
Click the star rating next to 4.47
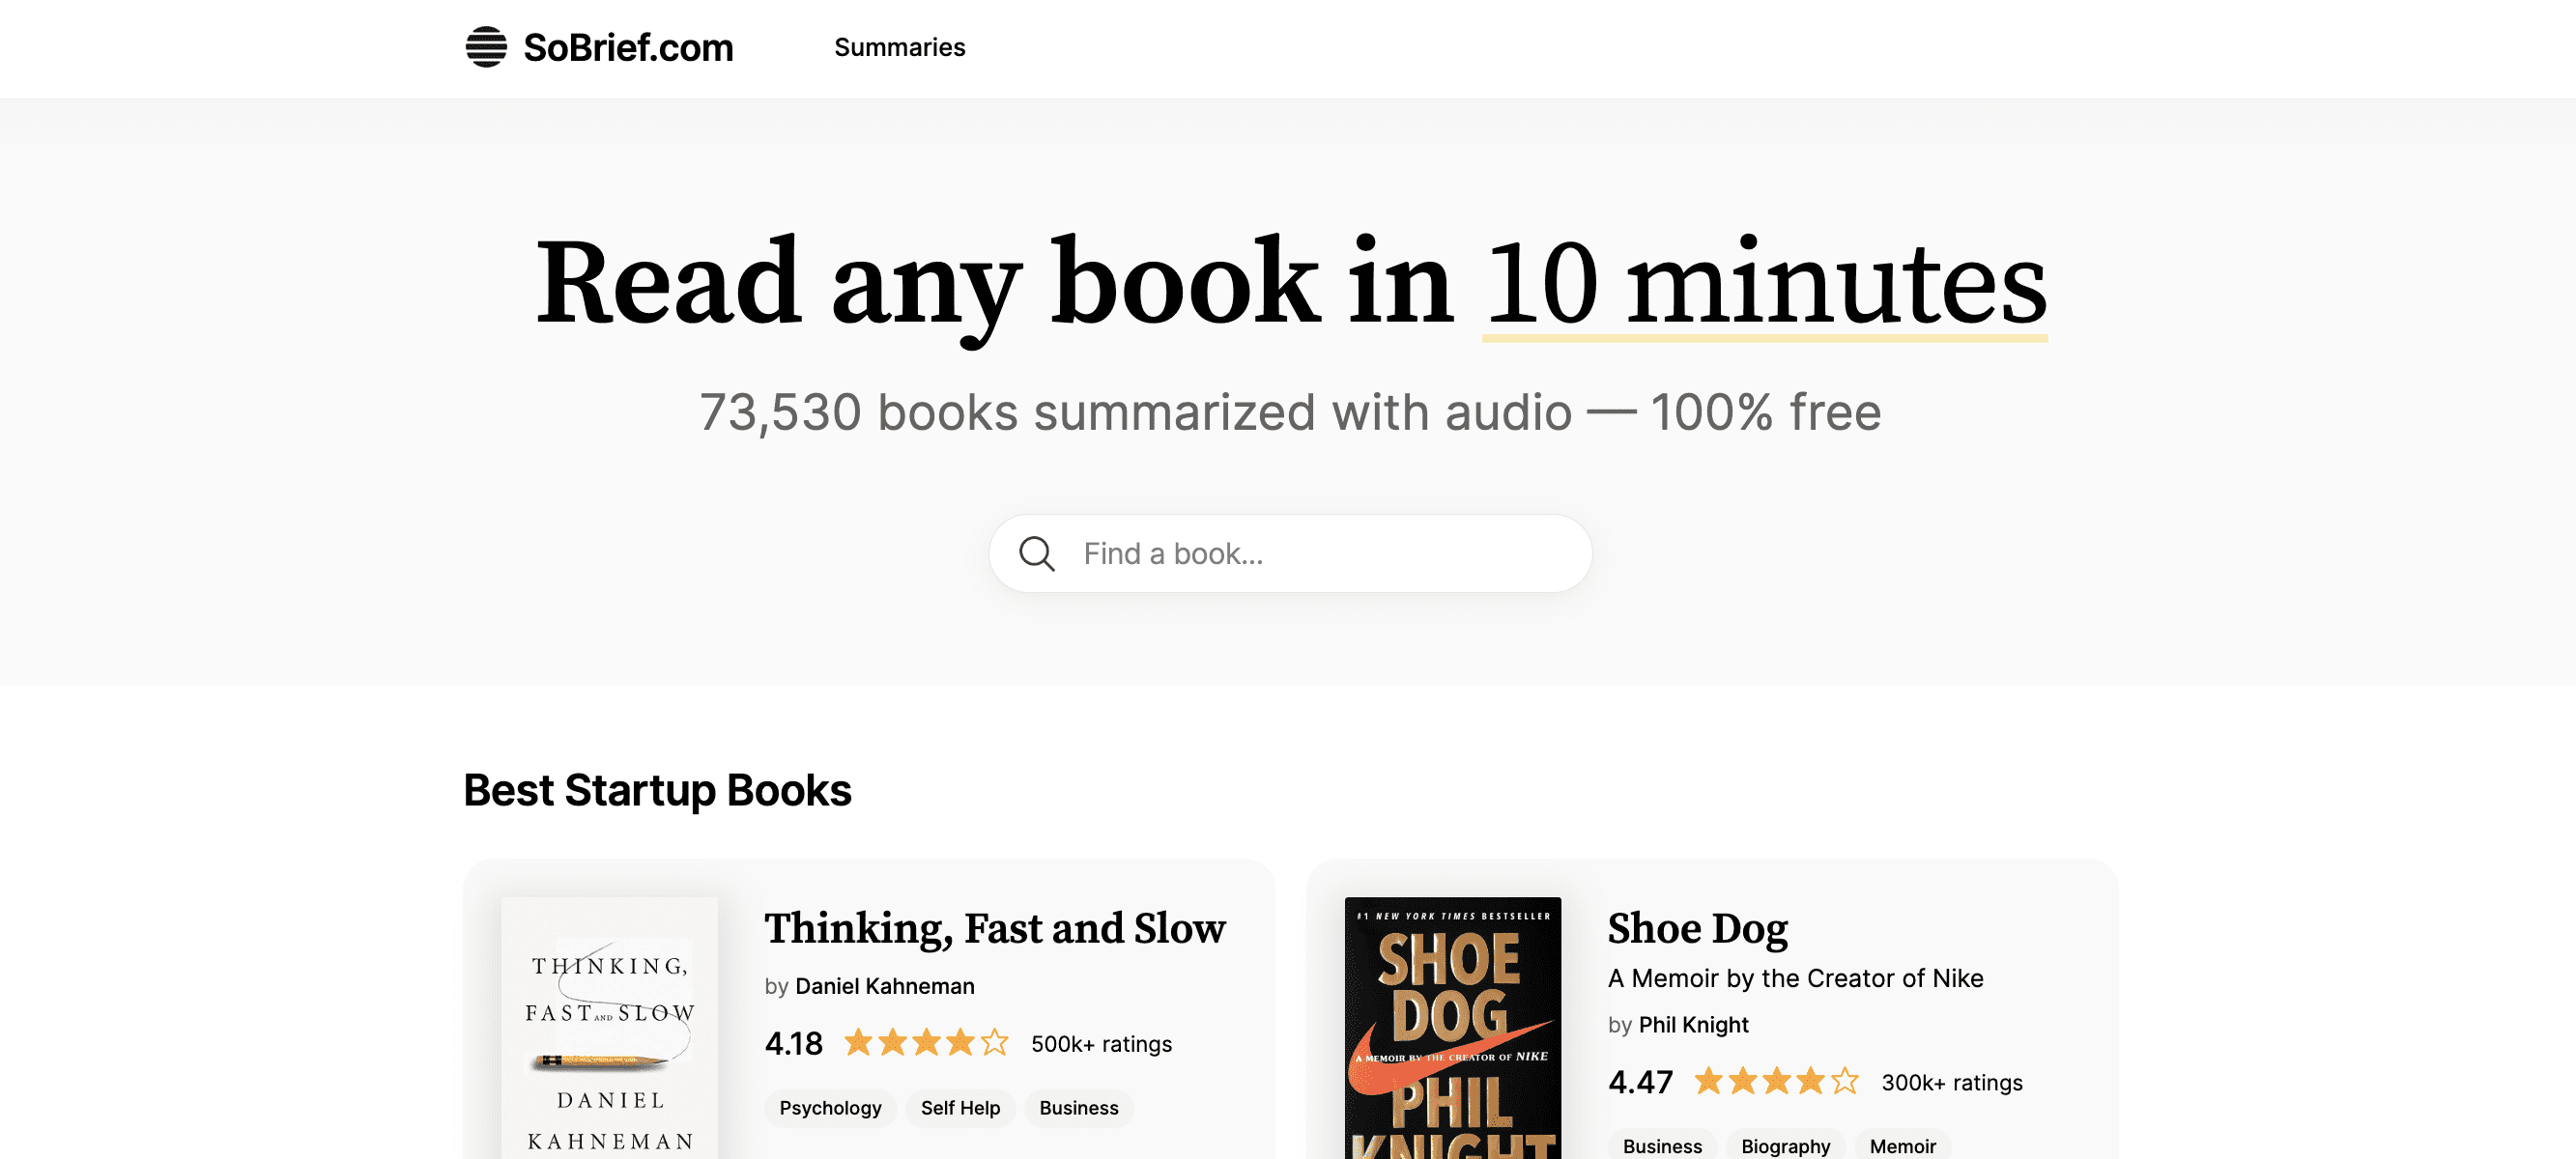click(1776, 1082)
